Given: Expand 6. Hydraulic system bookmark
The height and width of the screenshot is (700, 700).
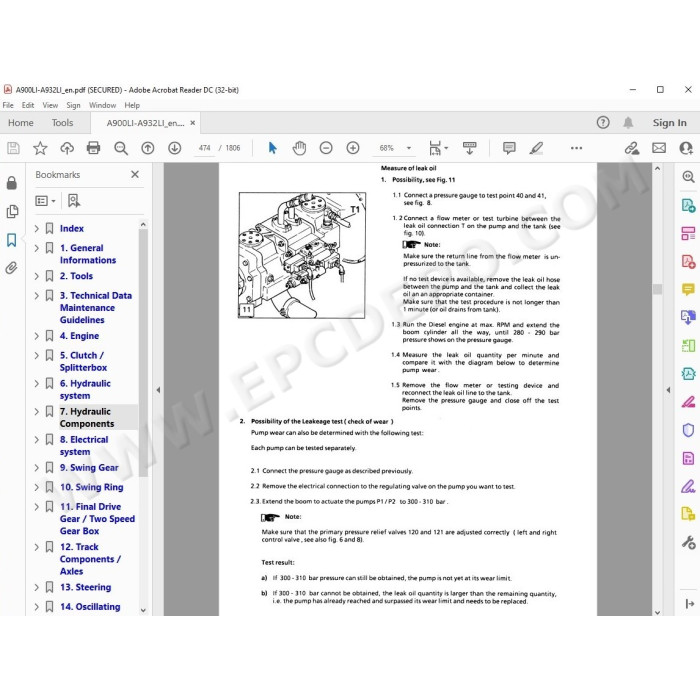Looking at the screenshot, I should coord(37,384).
